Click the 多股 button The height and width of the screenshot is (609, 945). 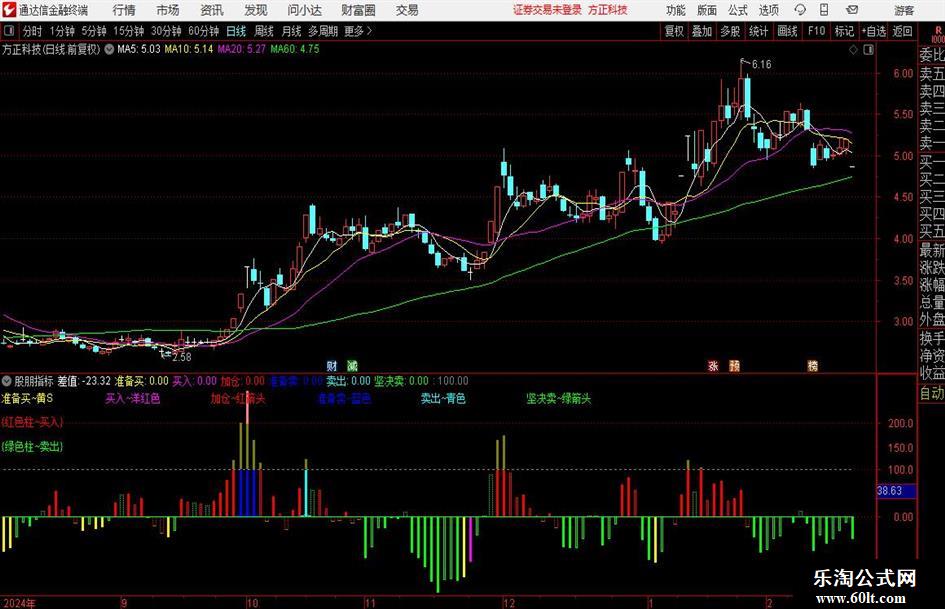point(730,31)
